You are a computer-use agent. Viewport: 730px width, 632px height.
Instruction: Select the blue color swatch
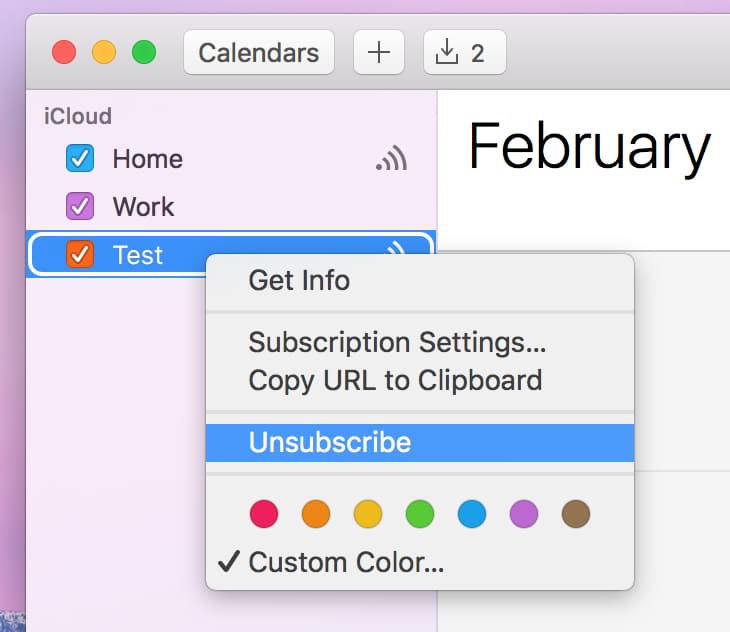(472, 514)
